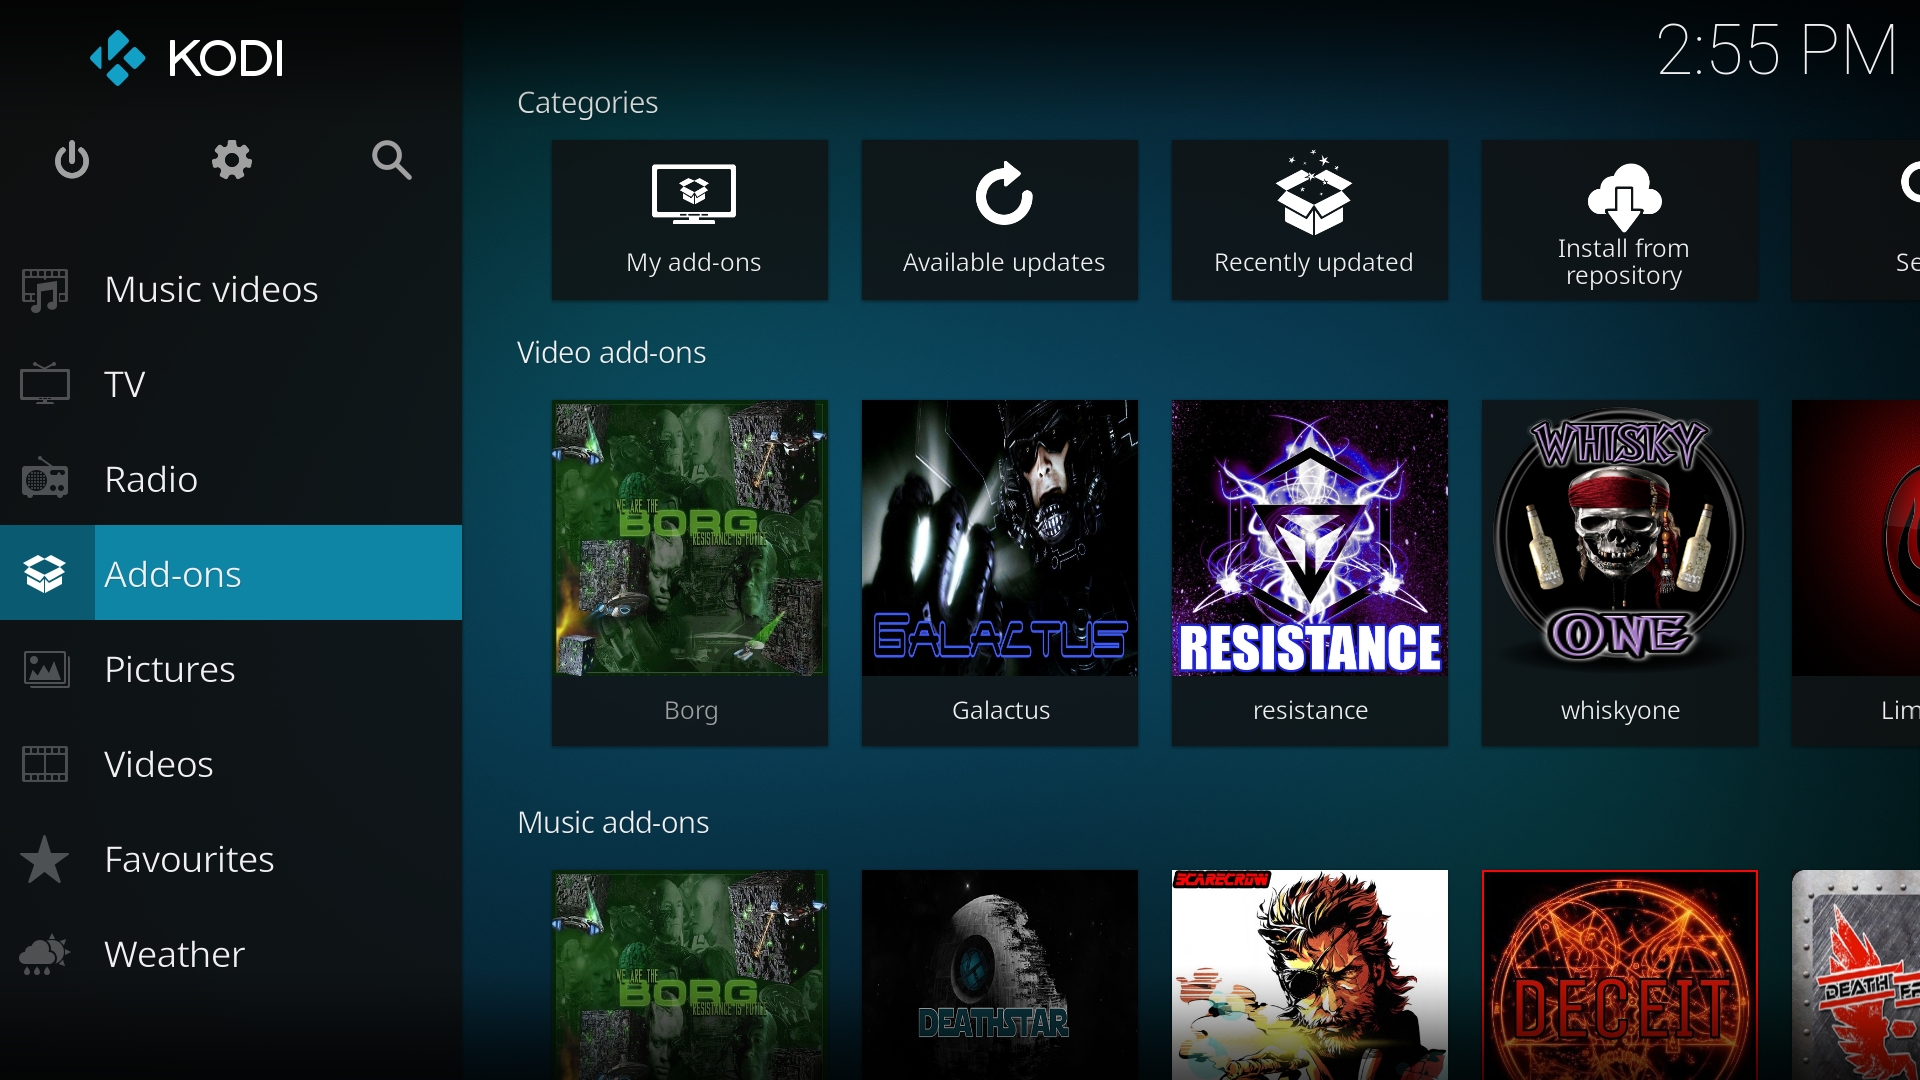Launch the Borg video add-on
This screenshot has width=1920, height=1080.
pos(690,570)
